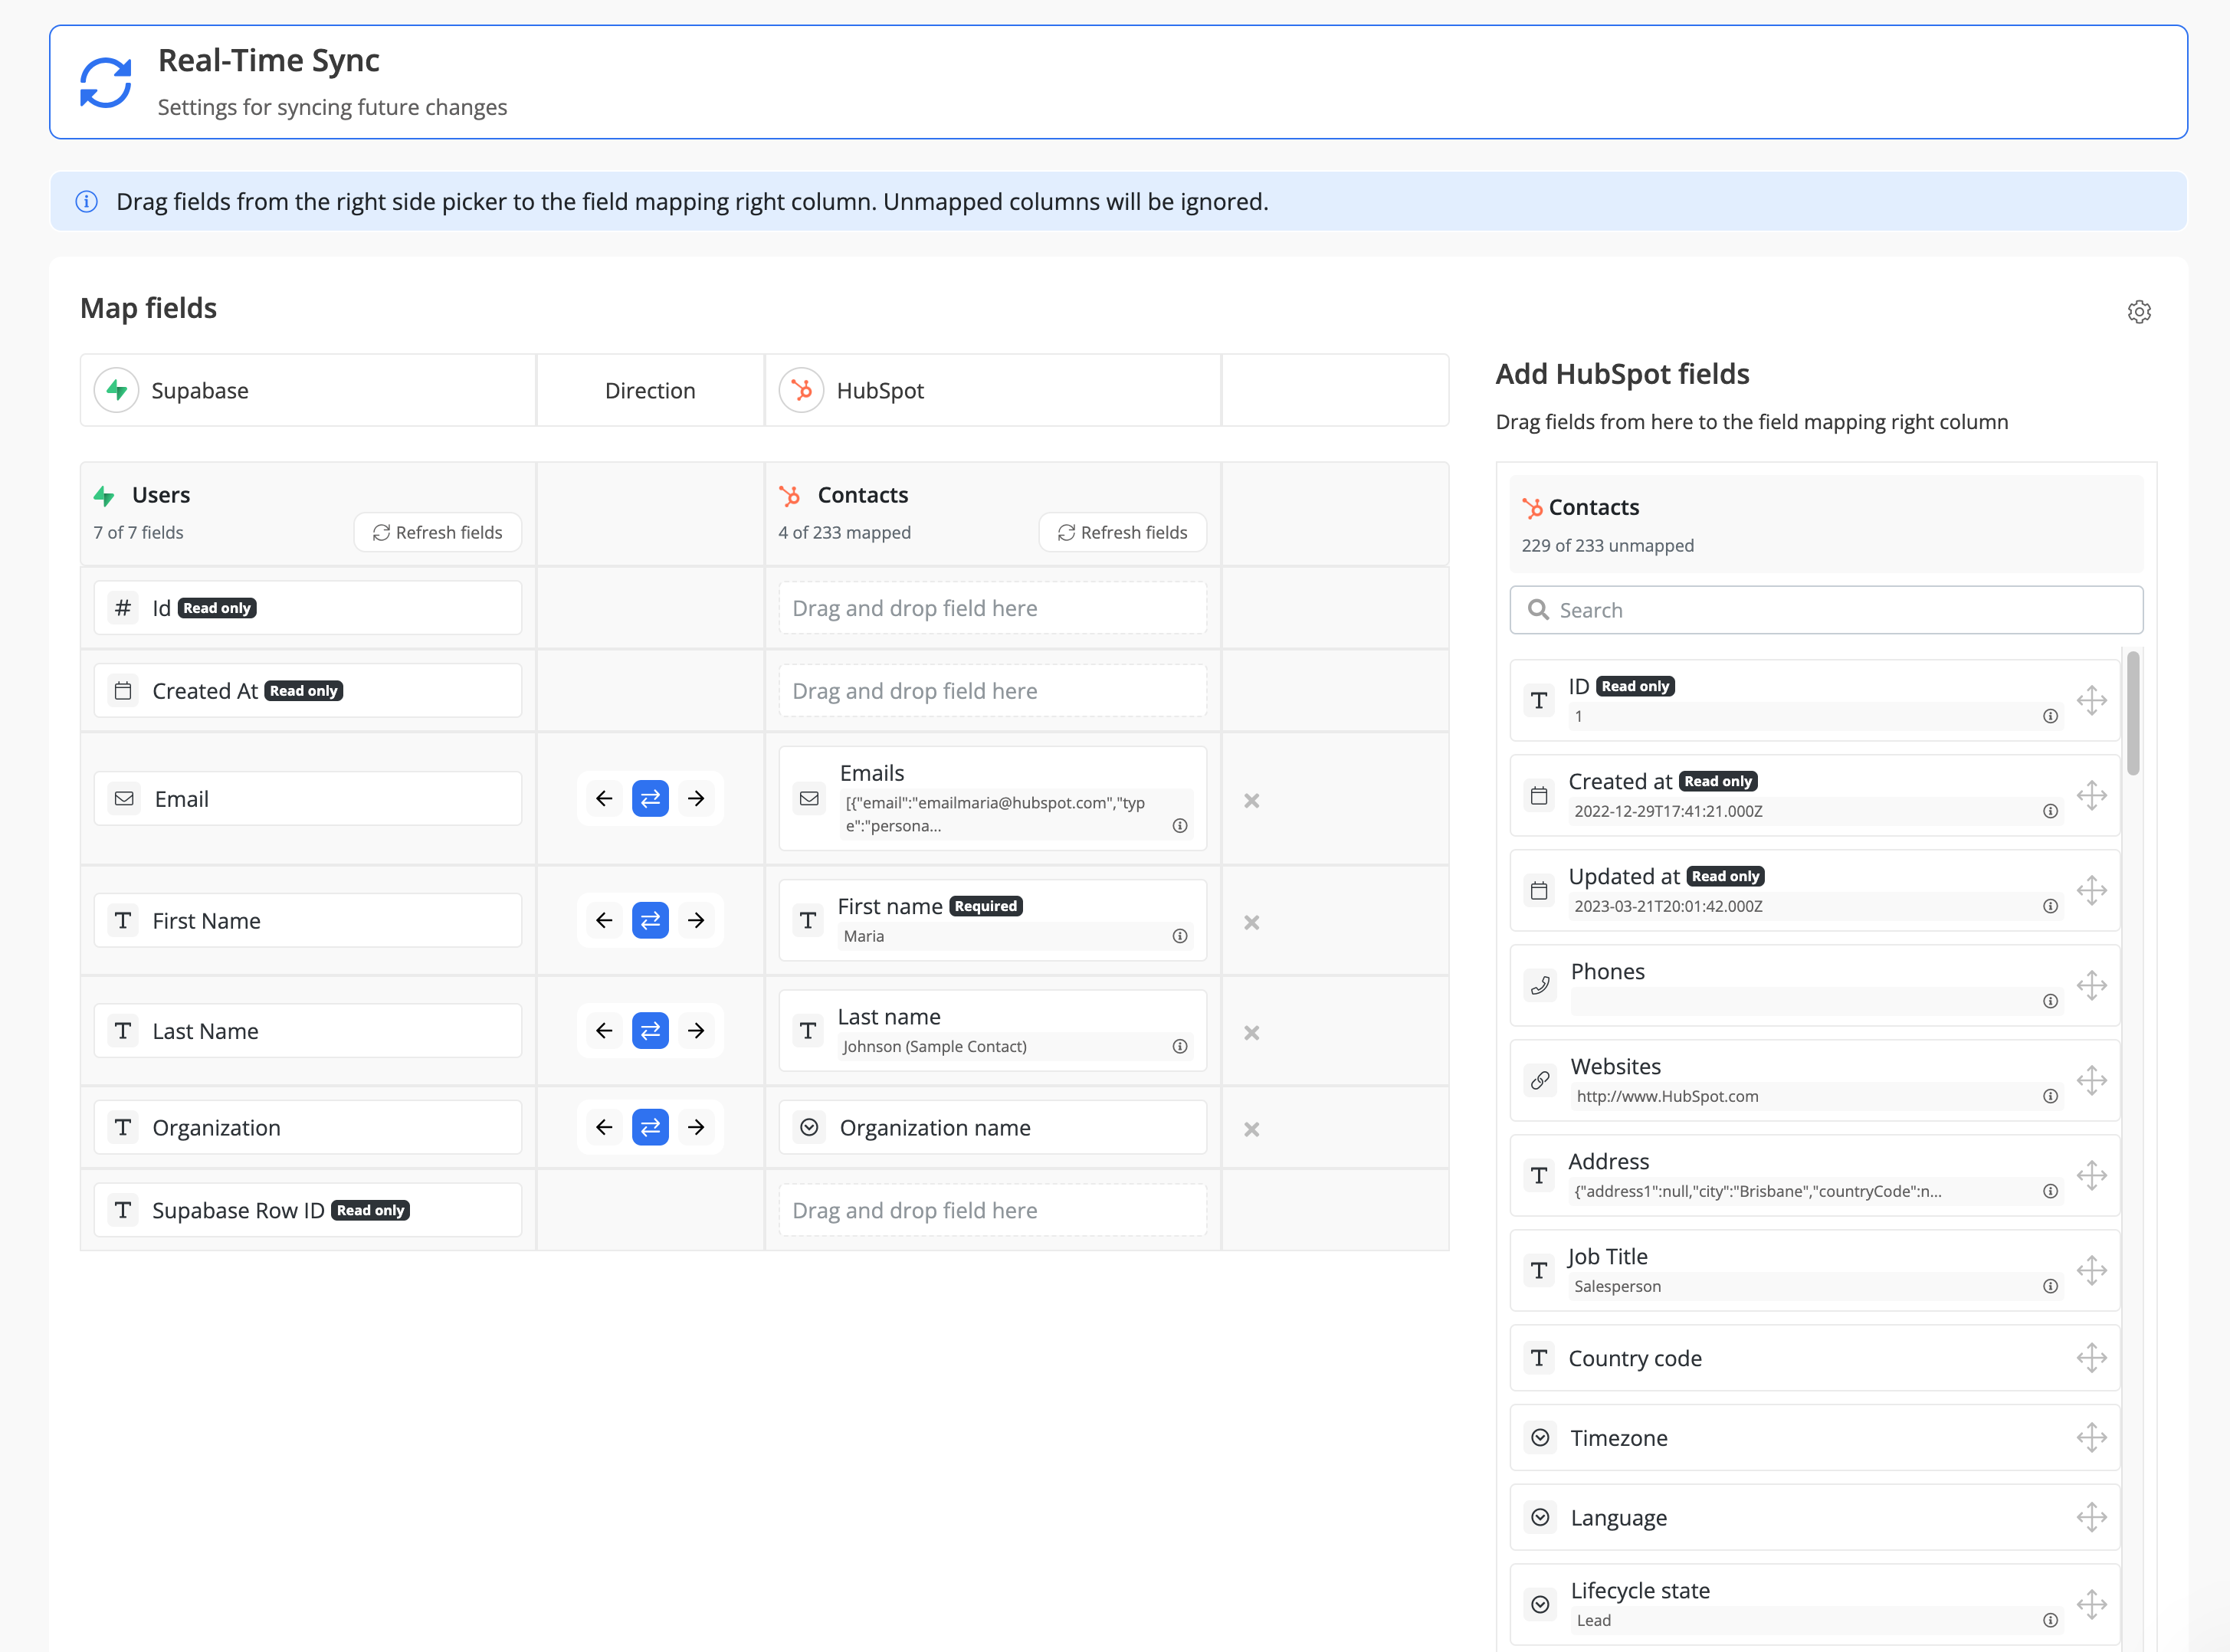Click the HubSpot fields list scrollbar
The width and height of the screenshot is (2230, 1652).
2133,712
